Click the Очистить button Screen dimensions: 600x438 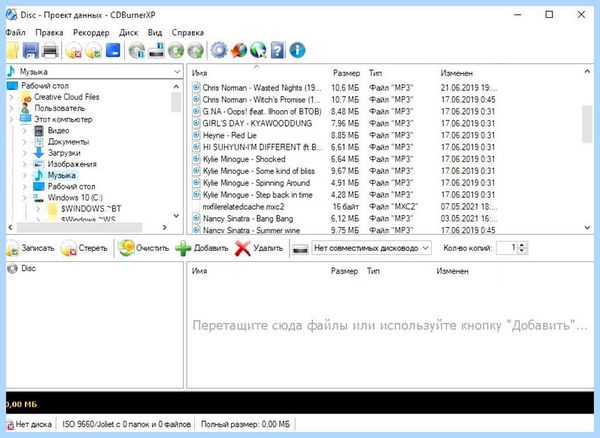click(x=143, y=248)
